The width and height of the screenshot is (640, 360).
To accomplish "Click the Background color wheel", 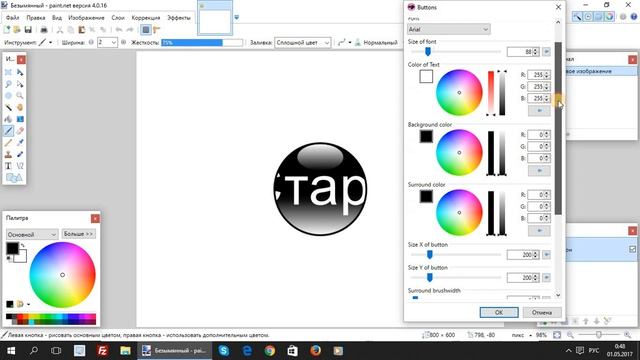I will [459, 153].
